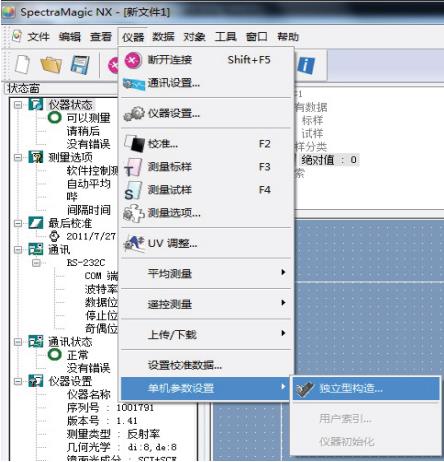Select the 间隔时间 tree row
444x462 pixels.
[x=88, y=210]
